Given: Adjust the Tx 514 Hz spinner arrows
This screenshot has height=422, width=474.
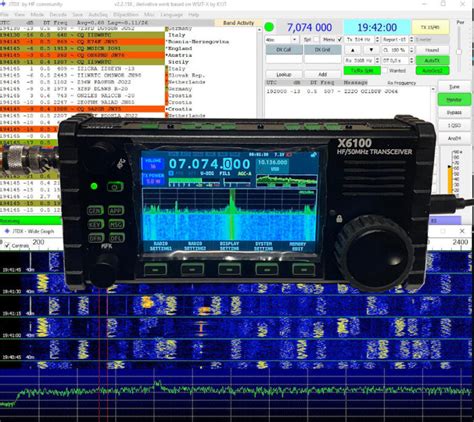Looking at the screenshot, I should (377, 39).
